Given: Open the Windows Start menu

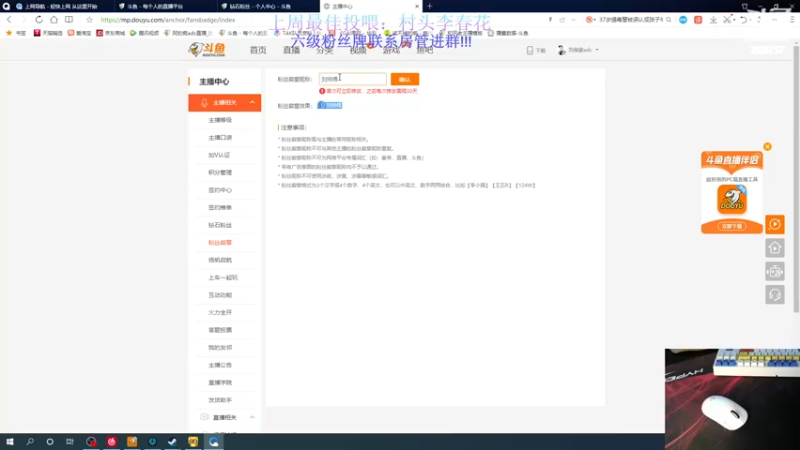Looking at the screenshot, I should (x=10, y=441).
